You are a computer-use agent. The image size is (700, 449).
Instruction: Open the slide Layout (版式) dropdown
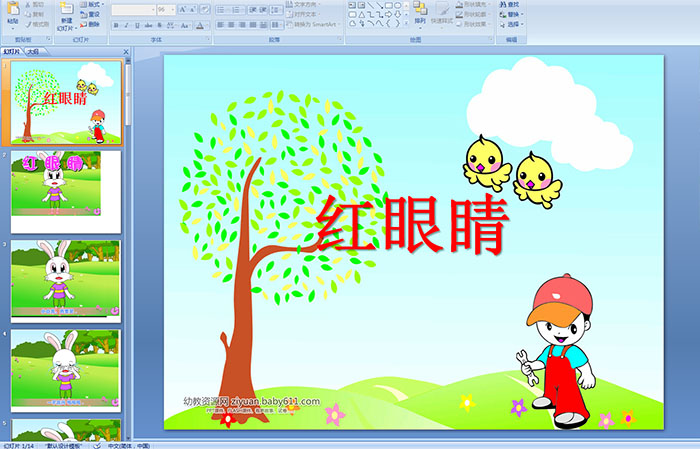(x=92, y=4)
